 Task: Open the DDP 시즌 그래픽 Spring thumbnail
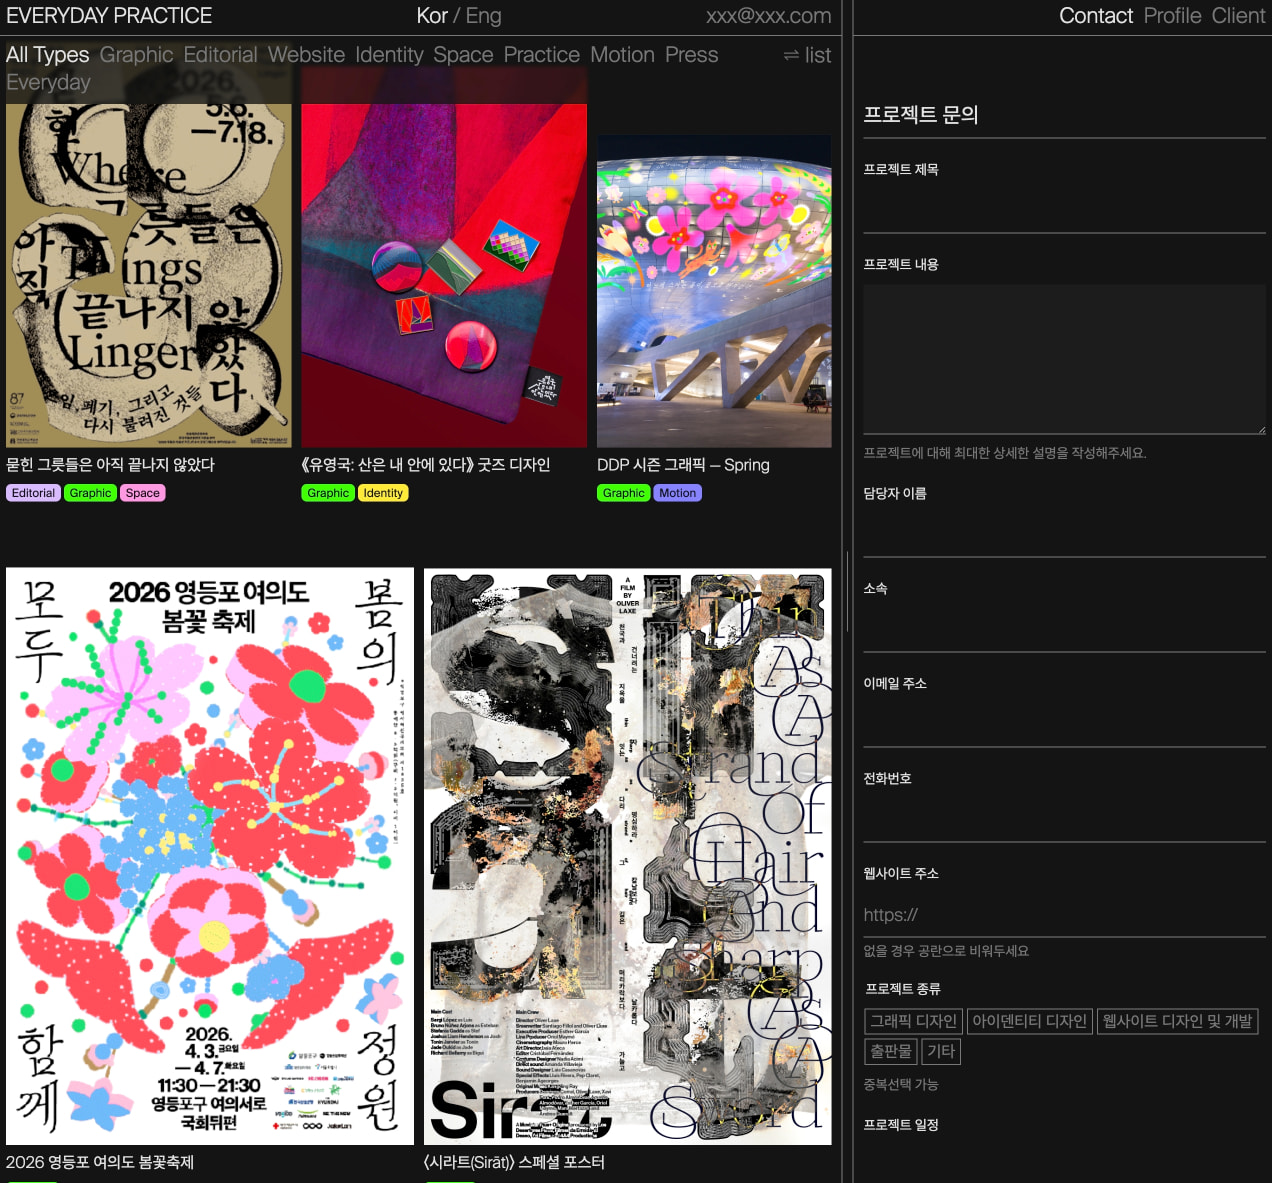[x=714, y=291]
